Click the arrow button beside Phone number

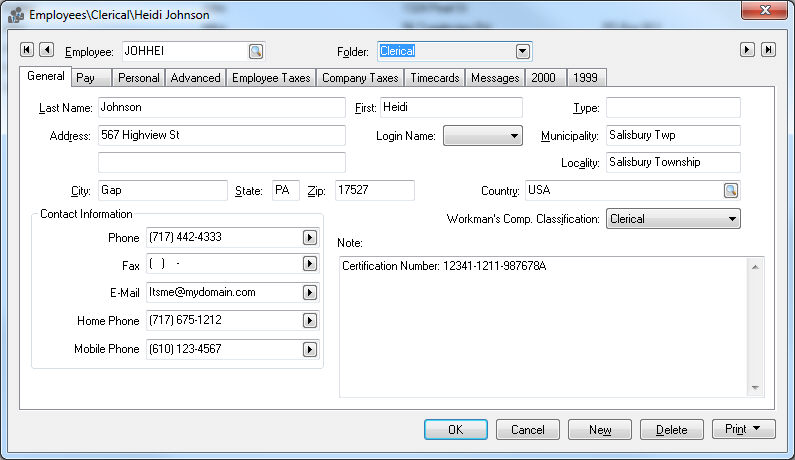(310, 238)
